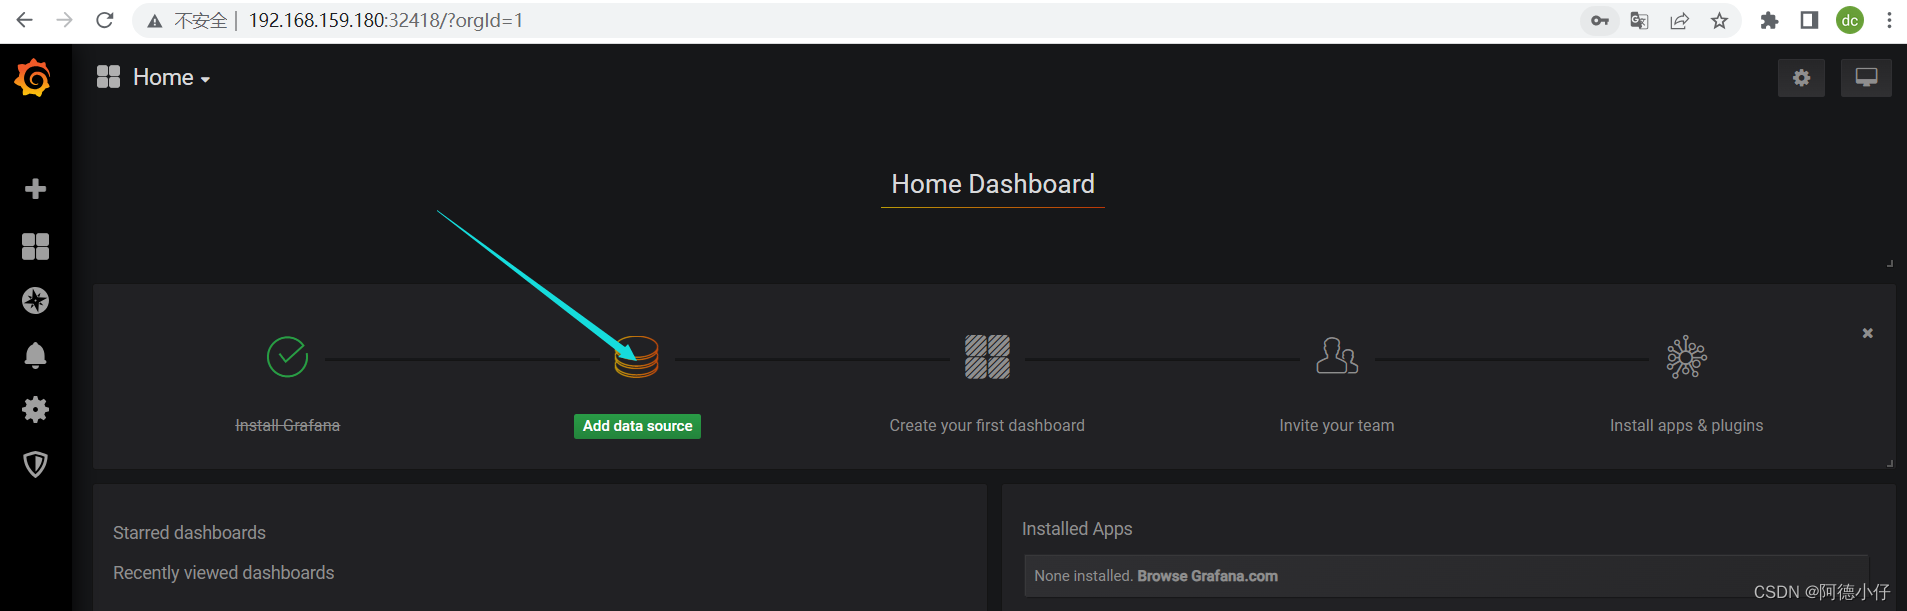This screenshot has height=611, width=1907.
Task: Click the first dashboard squares icon
Action: [x=987, y=357]
